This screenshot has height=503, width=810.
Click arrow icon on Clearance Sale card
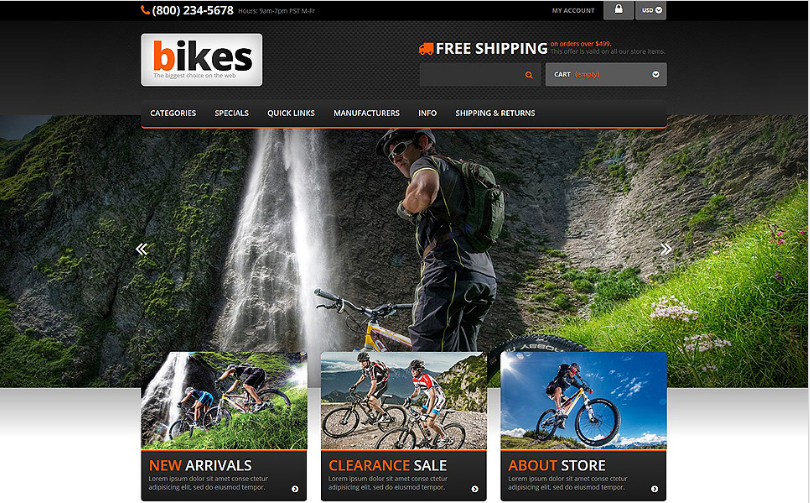[x=475, y=489]
